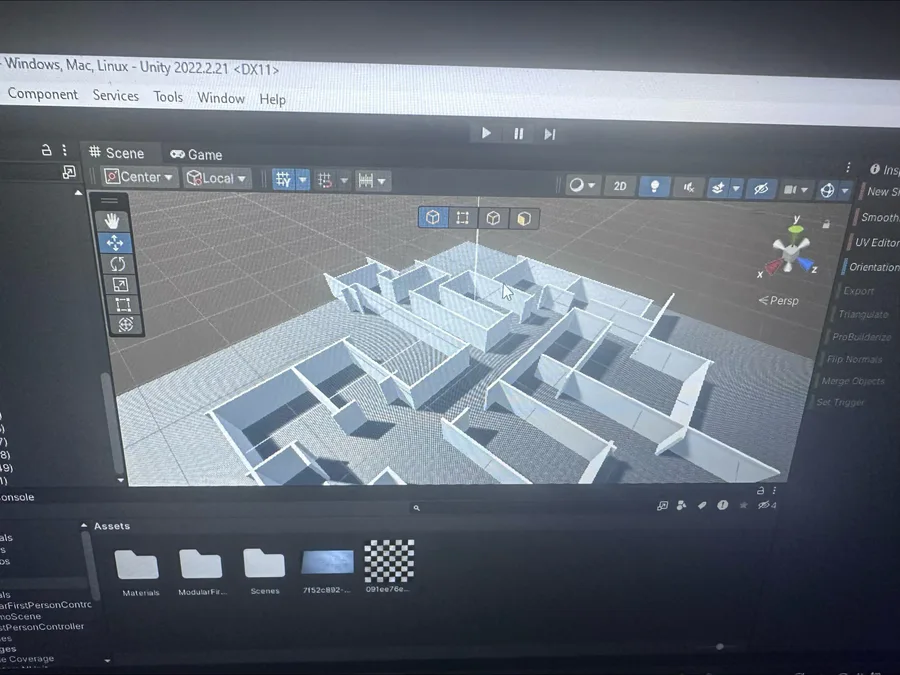Click ProBuilder UV Editor button
Image resolution: width=900 pixels, height=675 pixels.
876,242
